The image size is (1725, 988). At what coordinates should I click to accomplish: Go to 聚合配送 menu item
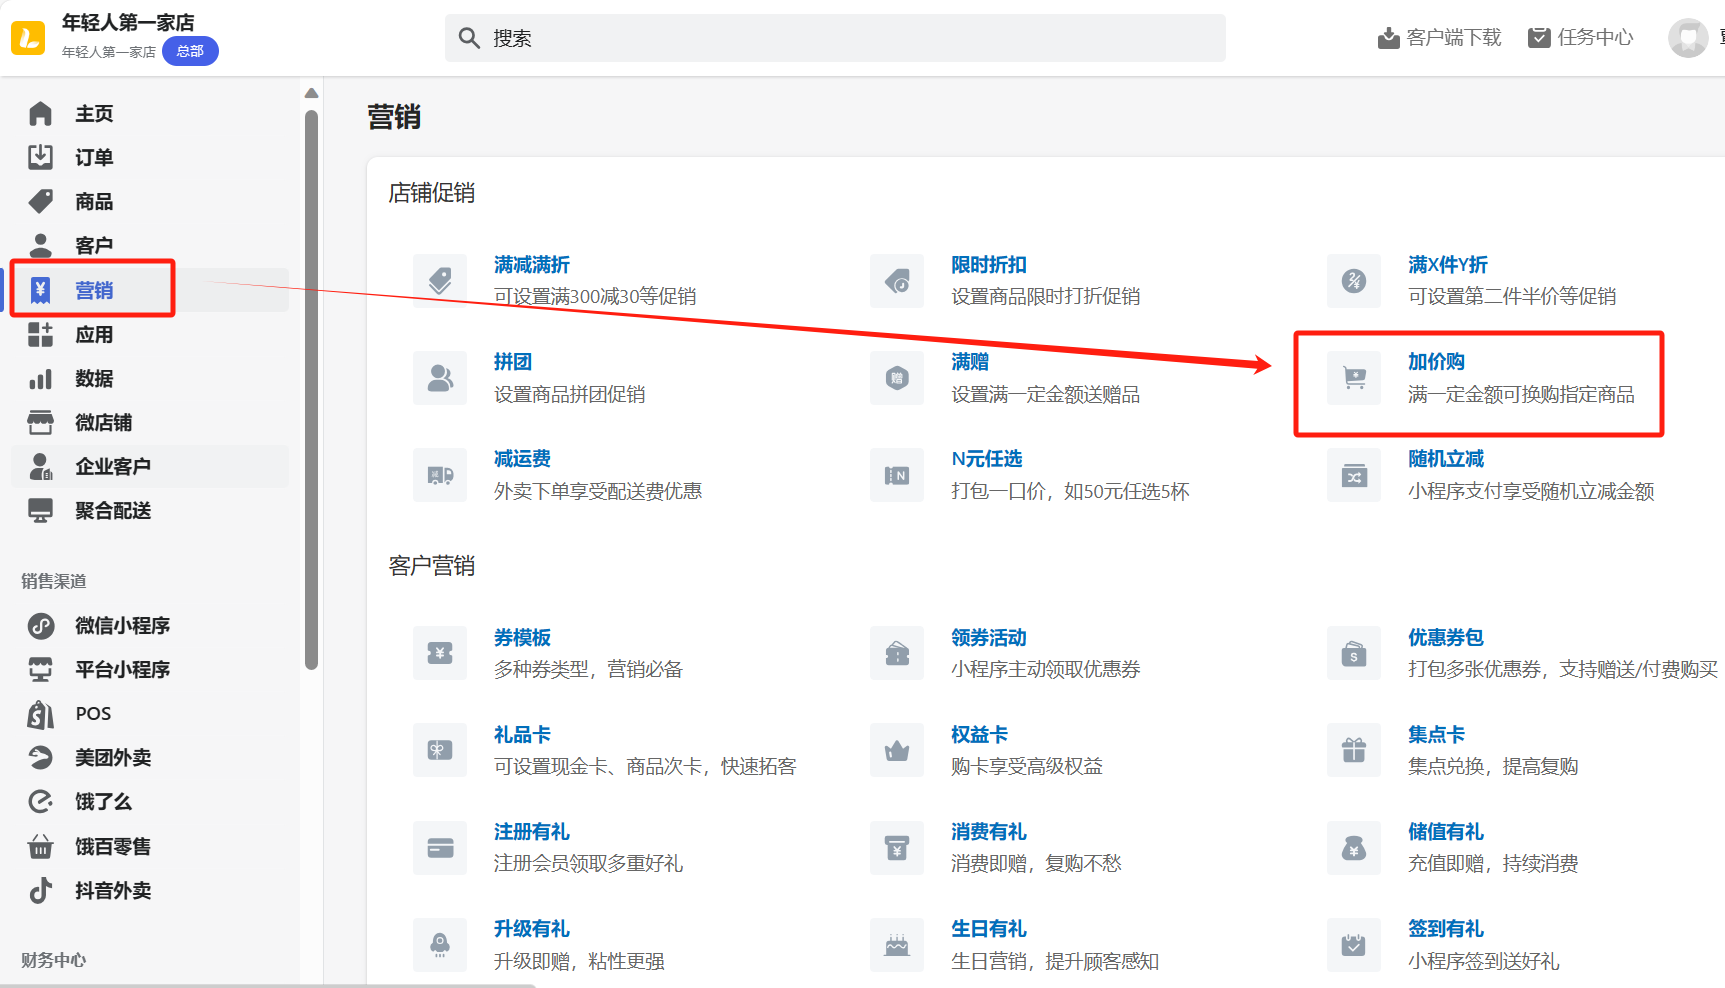[150, 510]
